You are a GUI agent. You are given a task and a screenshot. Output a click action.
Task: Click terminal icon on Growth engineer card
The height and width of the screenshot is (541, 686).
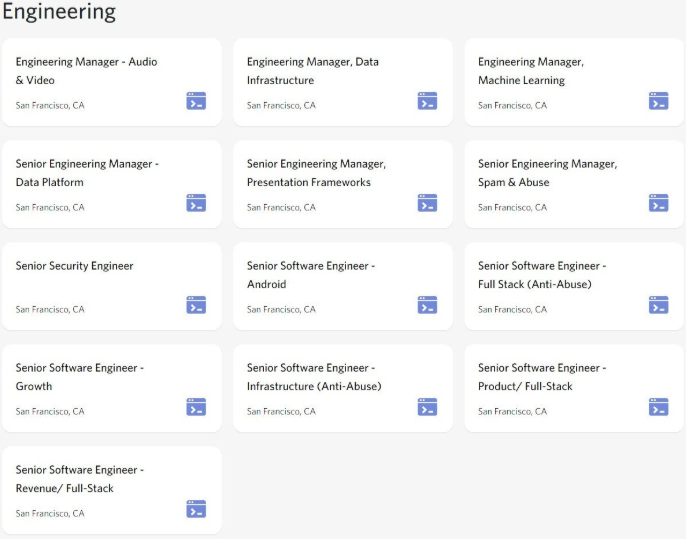pos(196,407)
